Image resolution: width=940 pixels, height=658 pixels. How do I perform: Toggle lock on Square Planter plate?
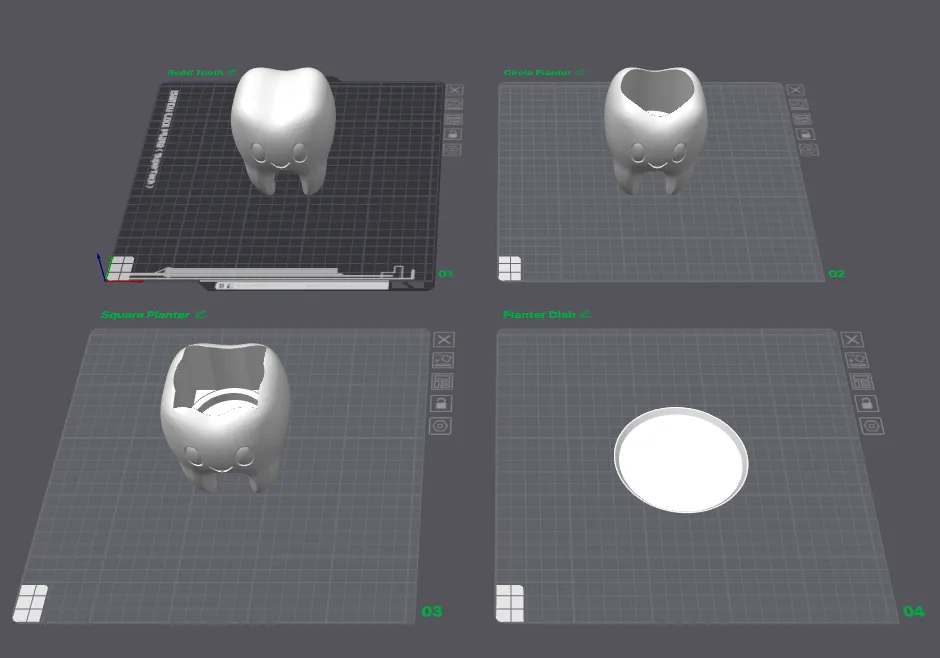[441, 404]
